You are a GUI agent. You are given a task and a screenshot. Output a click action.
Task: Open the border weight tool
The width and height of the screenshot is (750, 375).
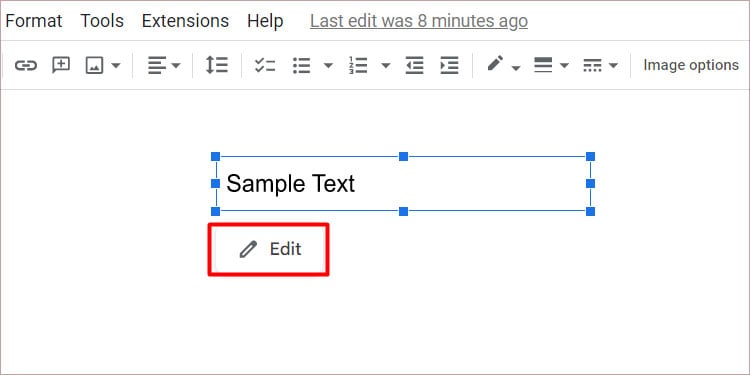[x=543, y=65]
